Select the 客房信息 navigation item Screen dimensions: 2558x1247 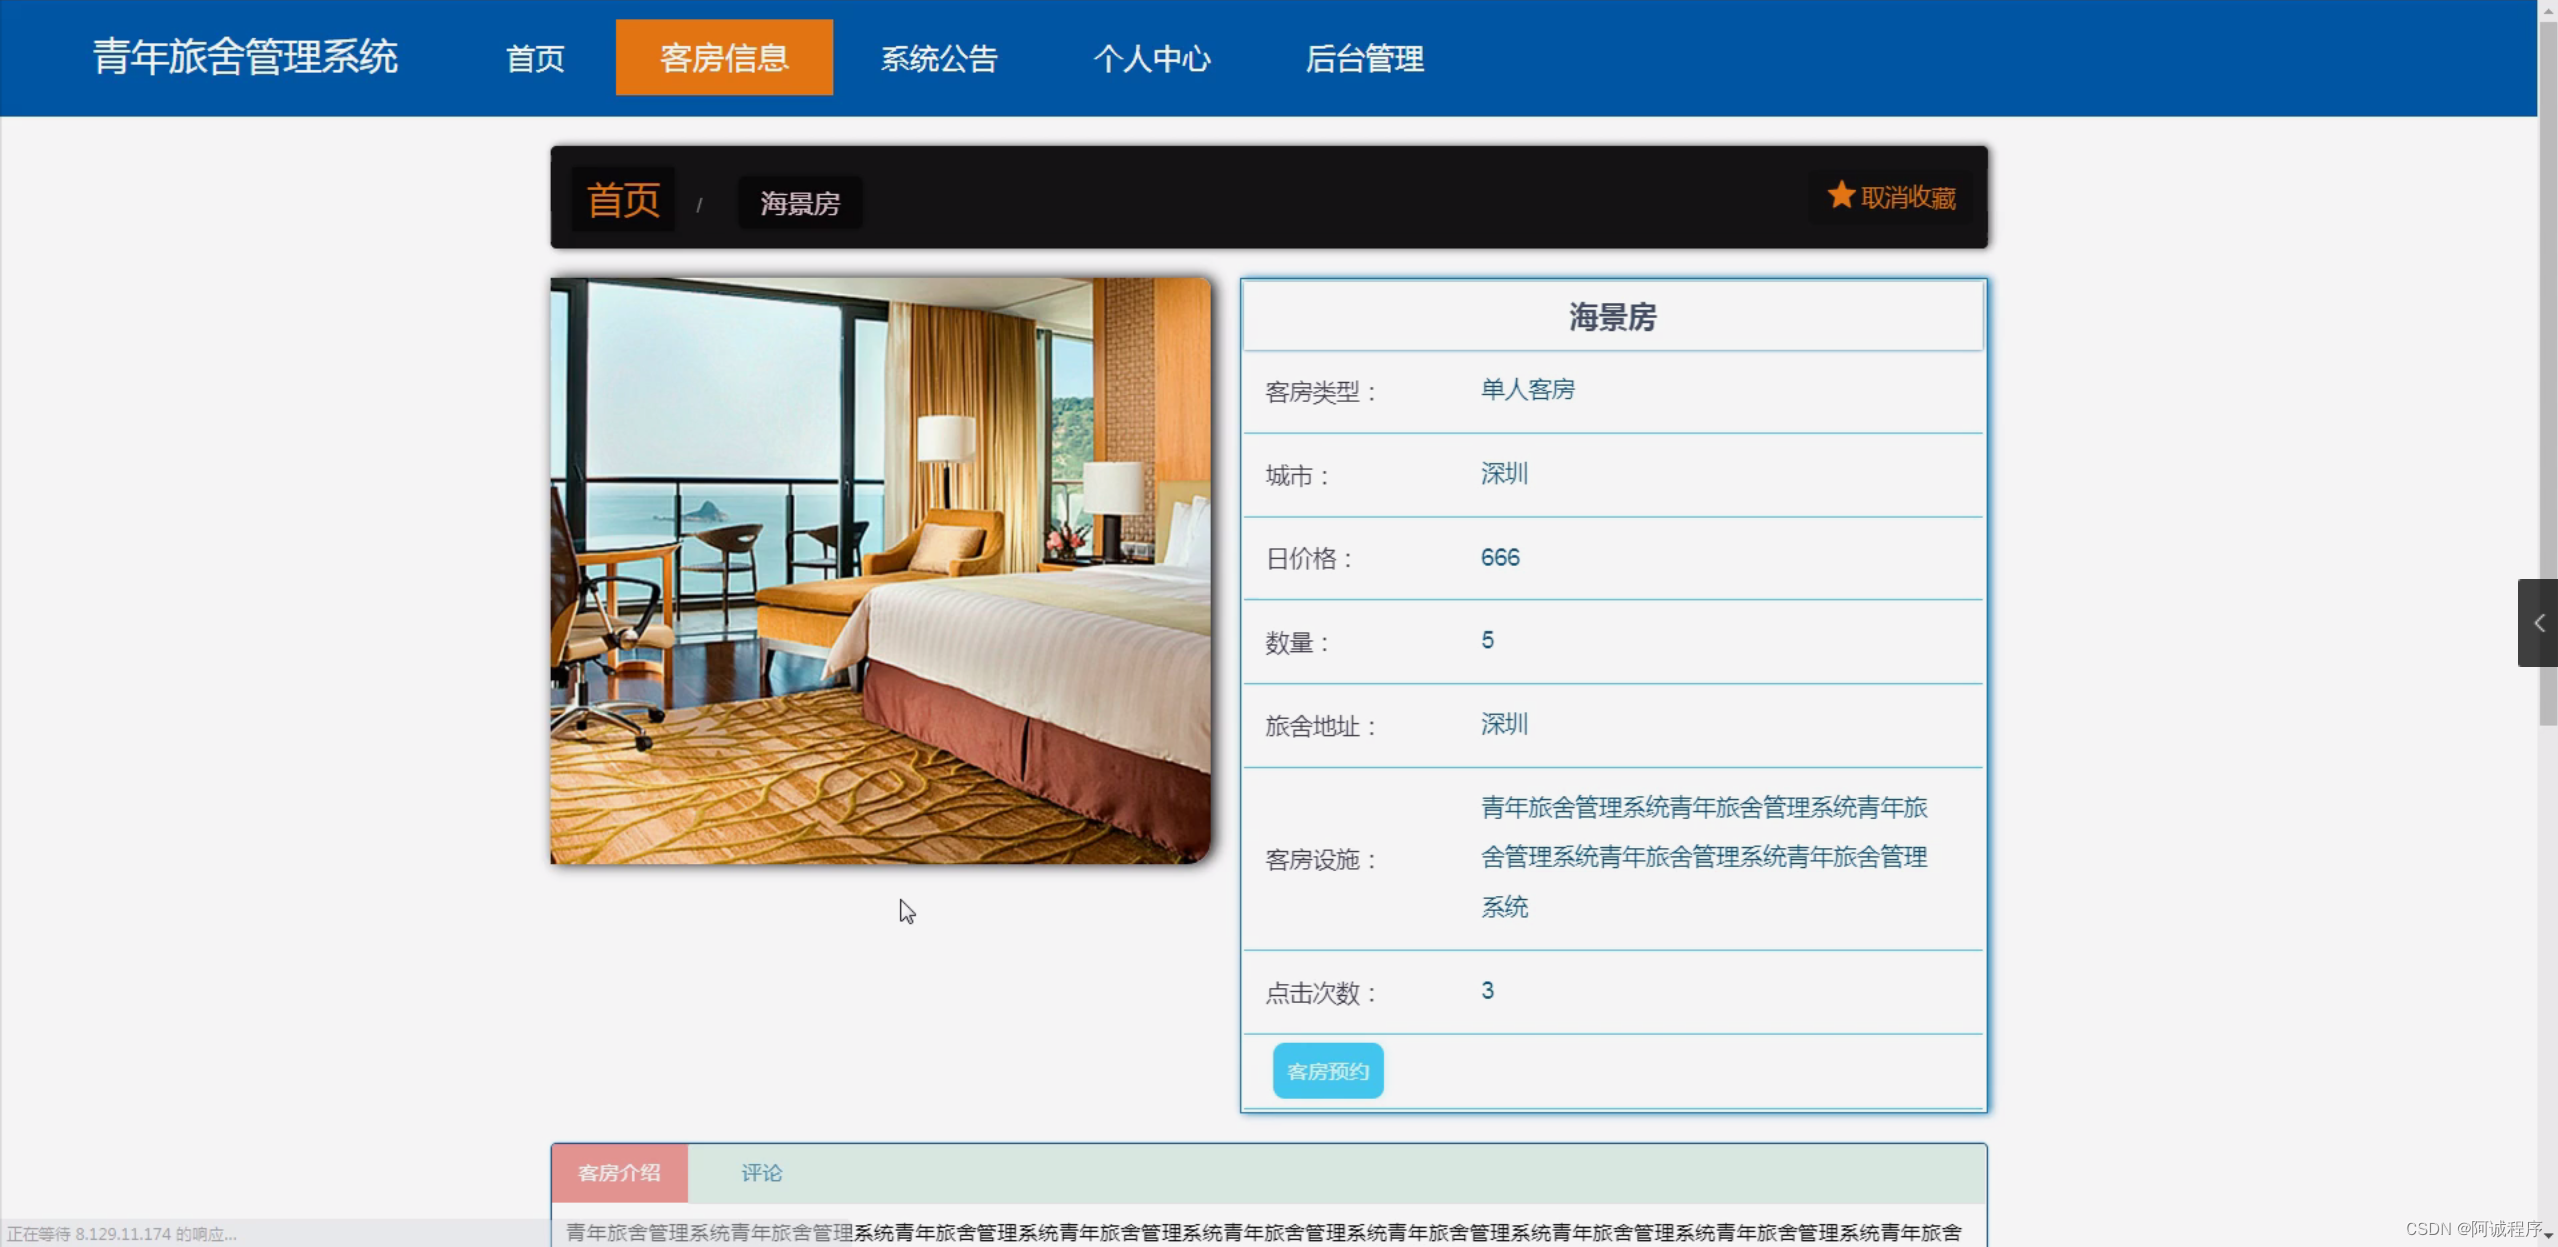pyautogui.click(x=724, y=58)
